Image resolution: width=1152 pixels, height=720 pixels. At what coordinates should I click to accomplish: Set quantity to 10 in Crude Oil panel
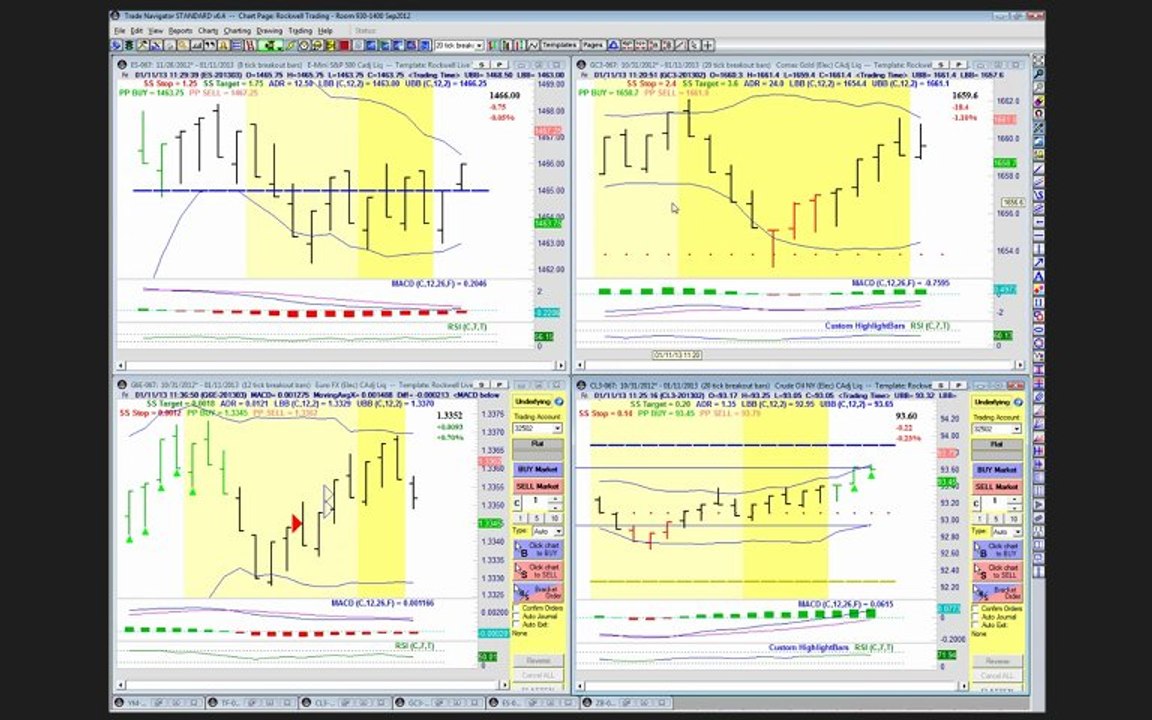(1014, 519)
